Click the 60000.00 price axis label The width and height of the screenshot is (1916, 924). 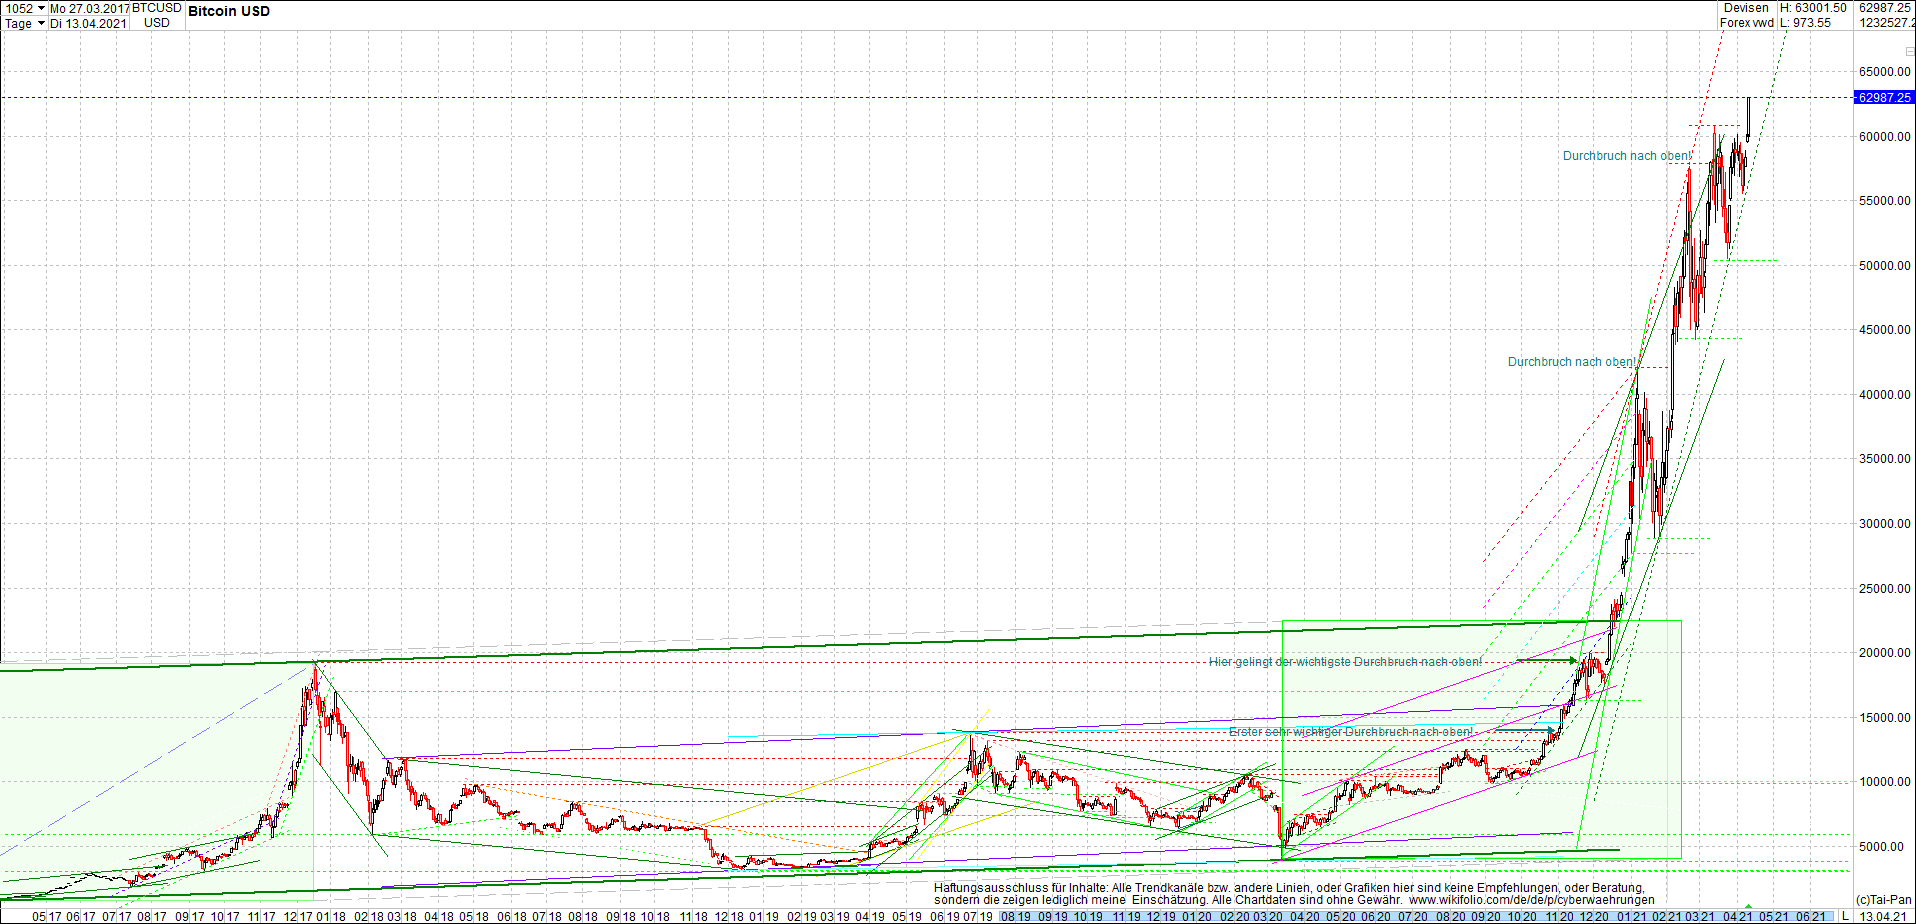click(1885, 137)
